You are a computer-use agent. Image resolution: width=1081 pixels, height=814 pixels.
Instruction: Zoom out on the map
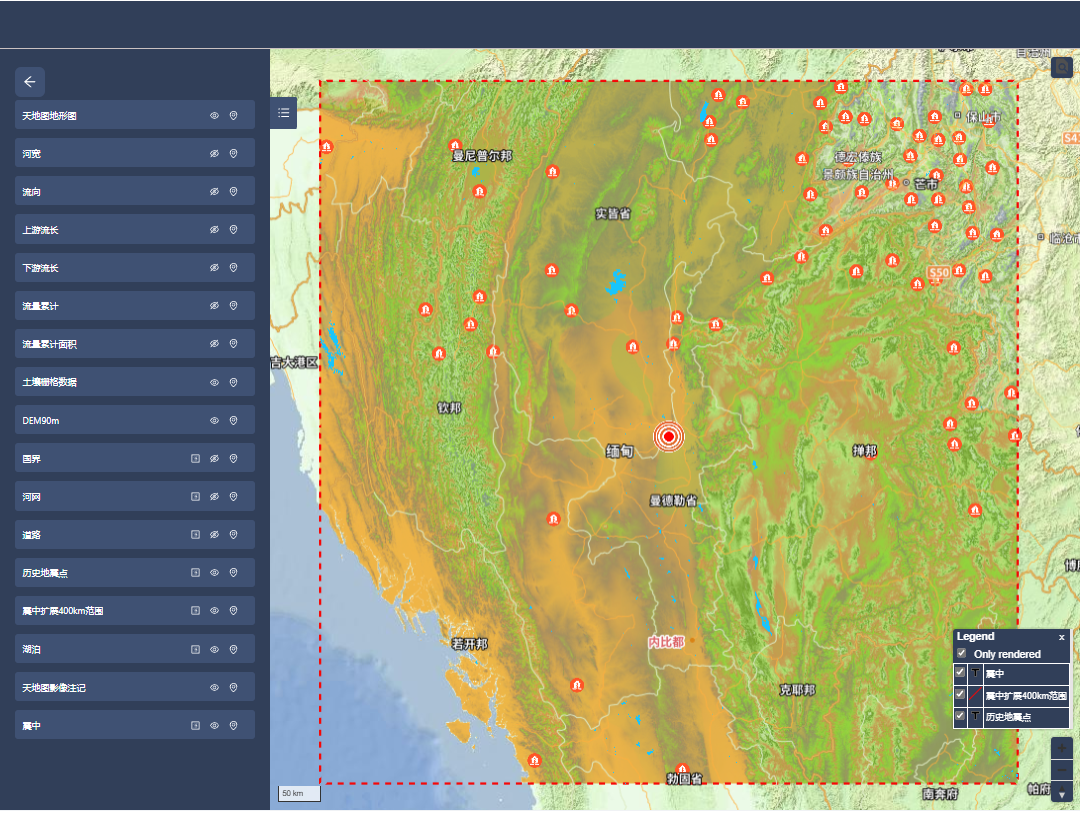1062,770
